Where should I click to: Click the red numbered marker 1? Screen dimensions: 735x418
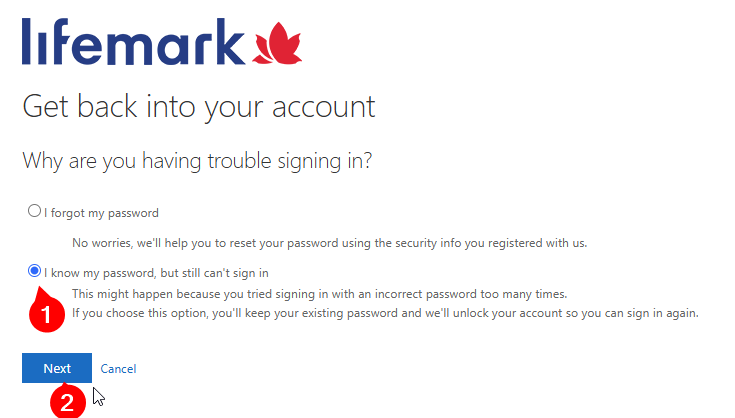(x=46, y=312)
